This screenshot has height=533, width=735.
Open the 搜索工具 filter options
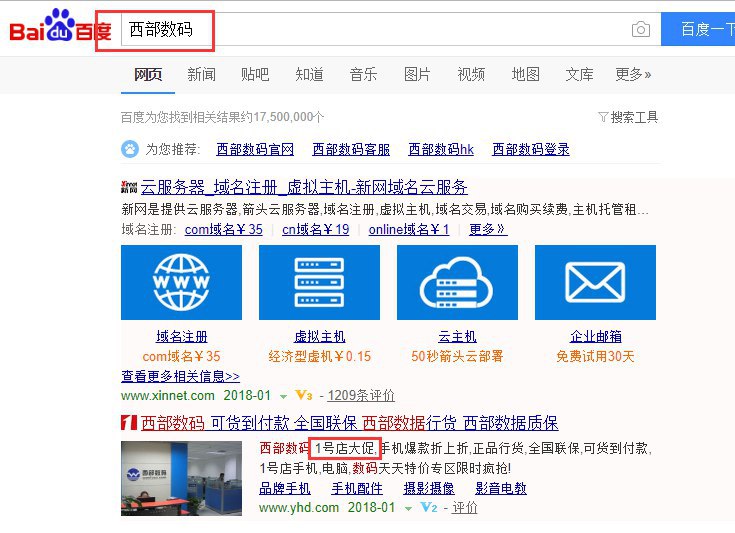click(627, 117)
